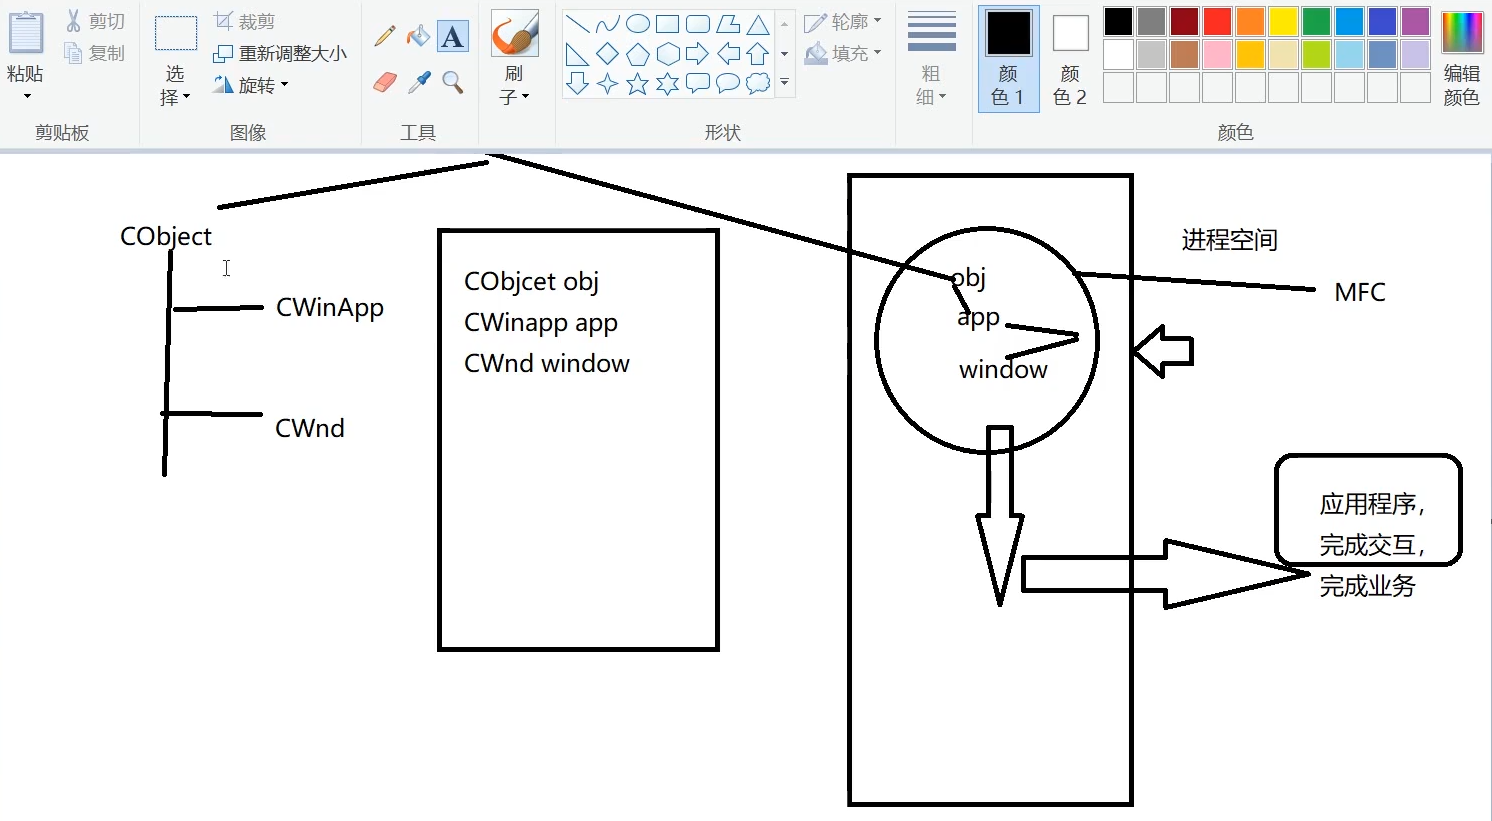Choose the Left arrow shape
The height and width of the screenshot is (821, 1492).
[728, 54]
